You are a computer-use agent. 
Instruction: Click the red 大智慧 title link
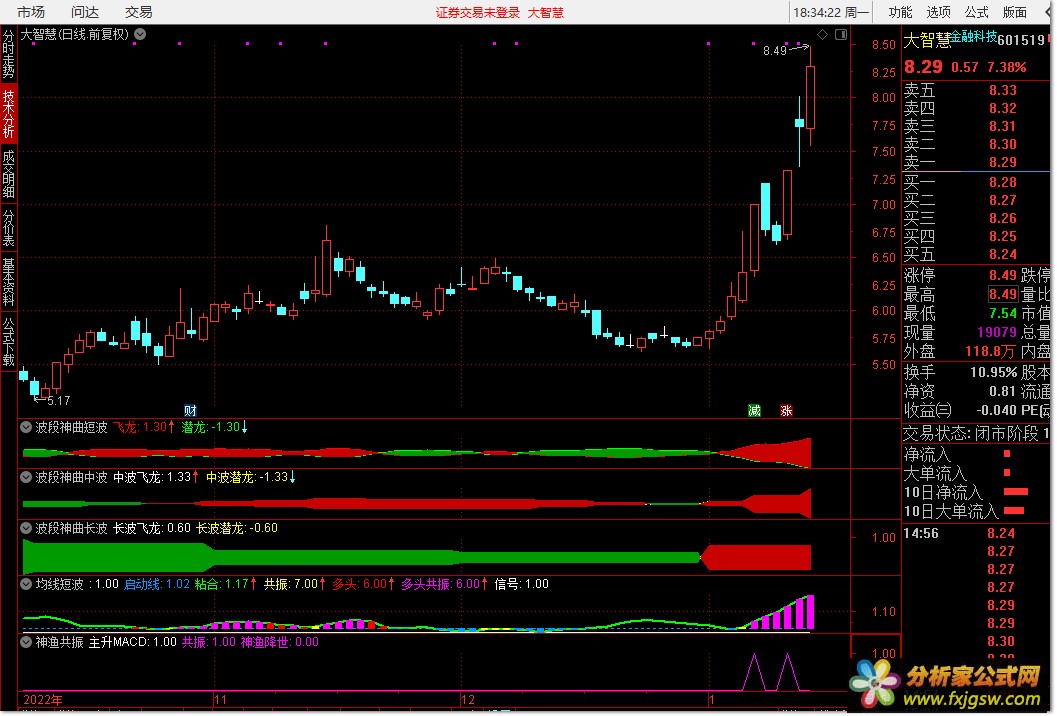point(545,12)
